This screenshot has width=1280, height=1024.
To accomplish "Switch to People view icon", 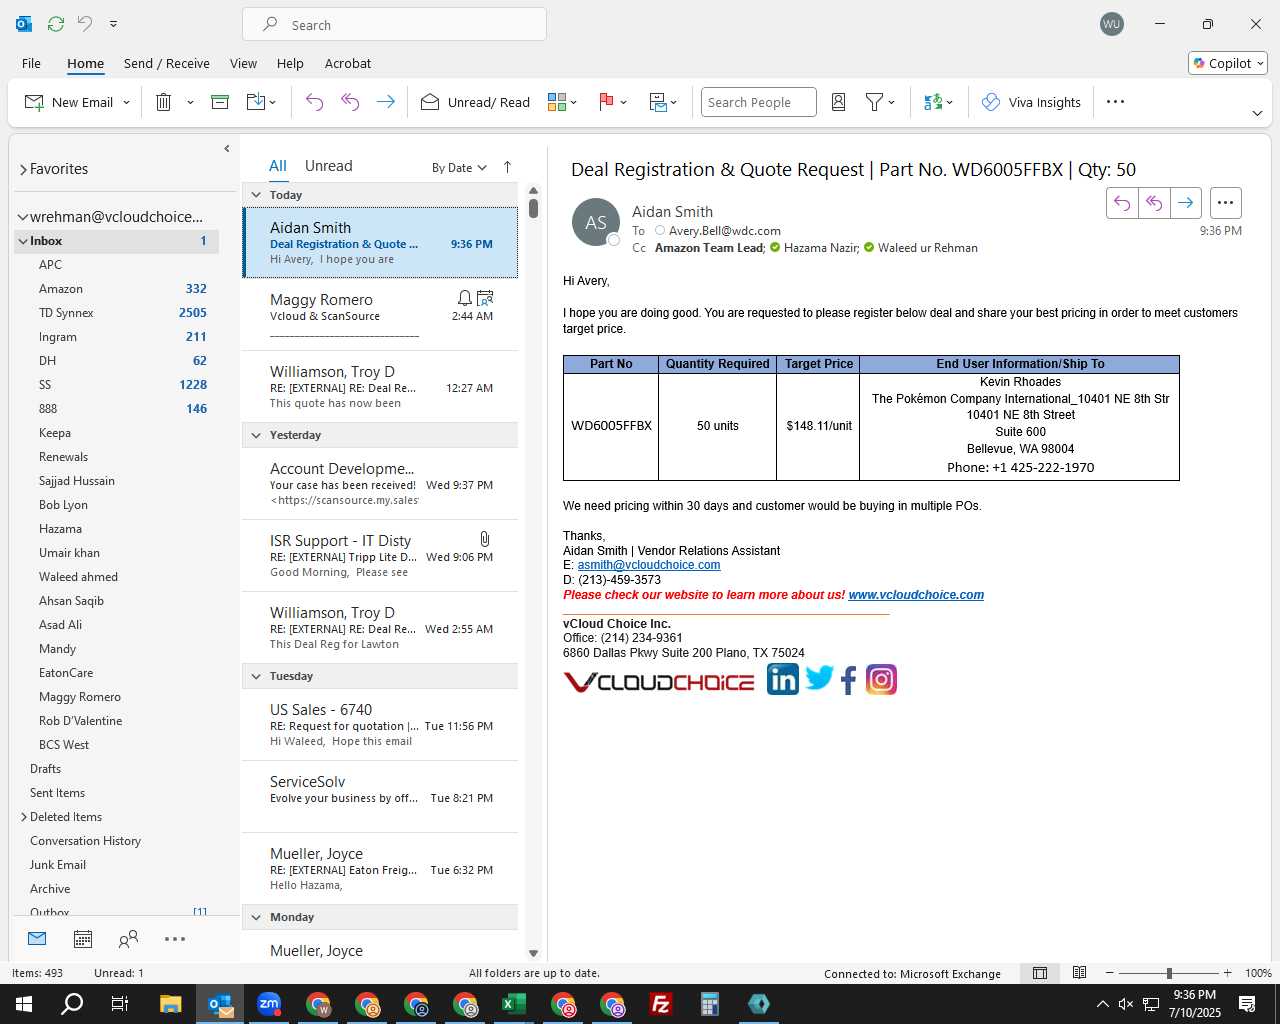I will (128, 939).
